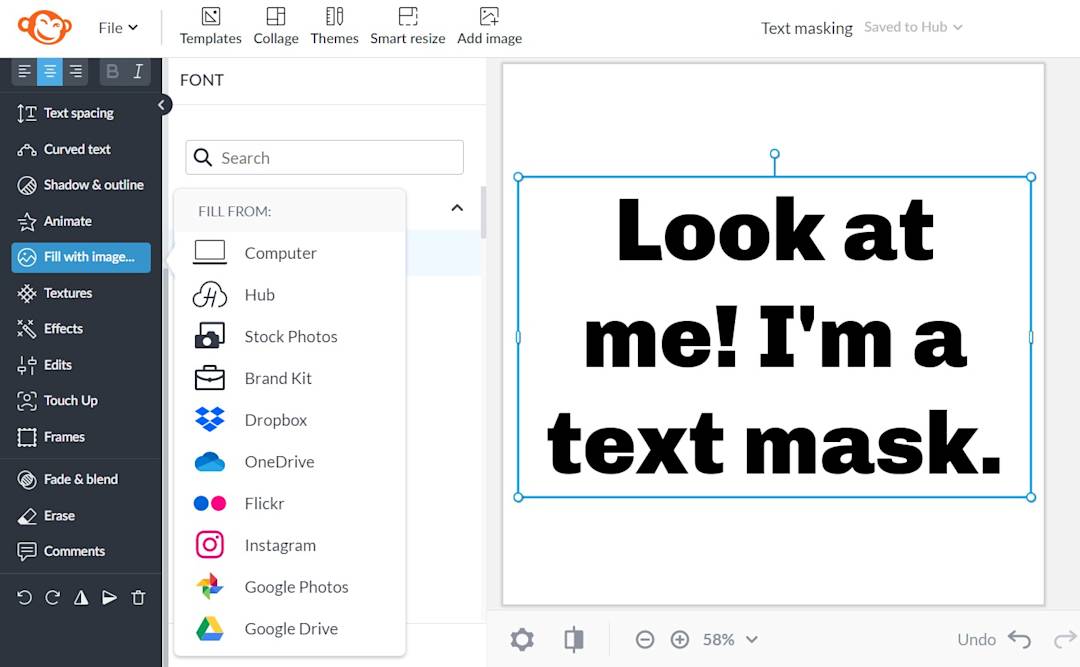
Task: Flip the text horizontally
Action: tap(81, 597)
